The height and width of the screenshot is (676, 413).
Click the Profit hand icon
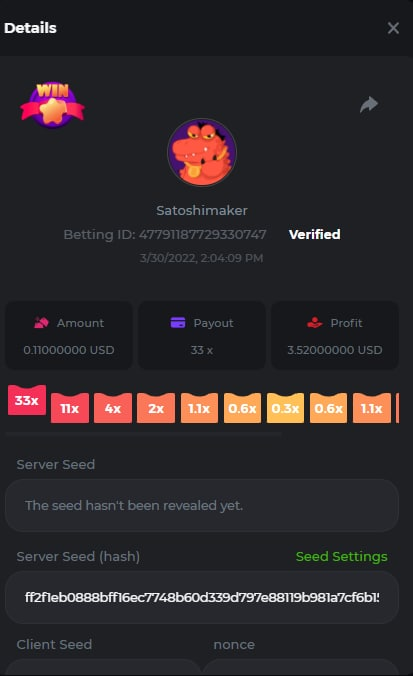pos(315,322)
